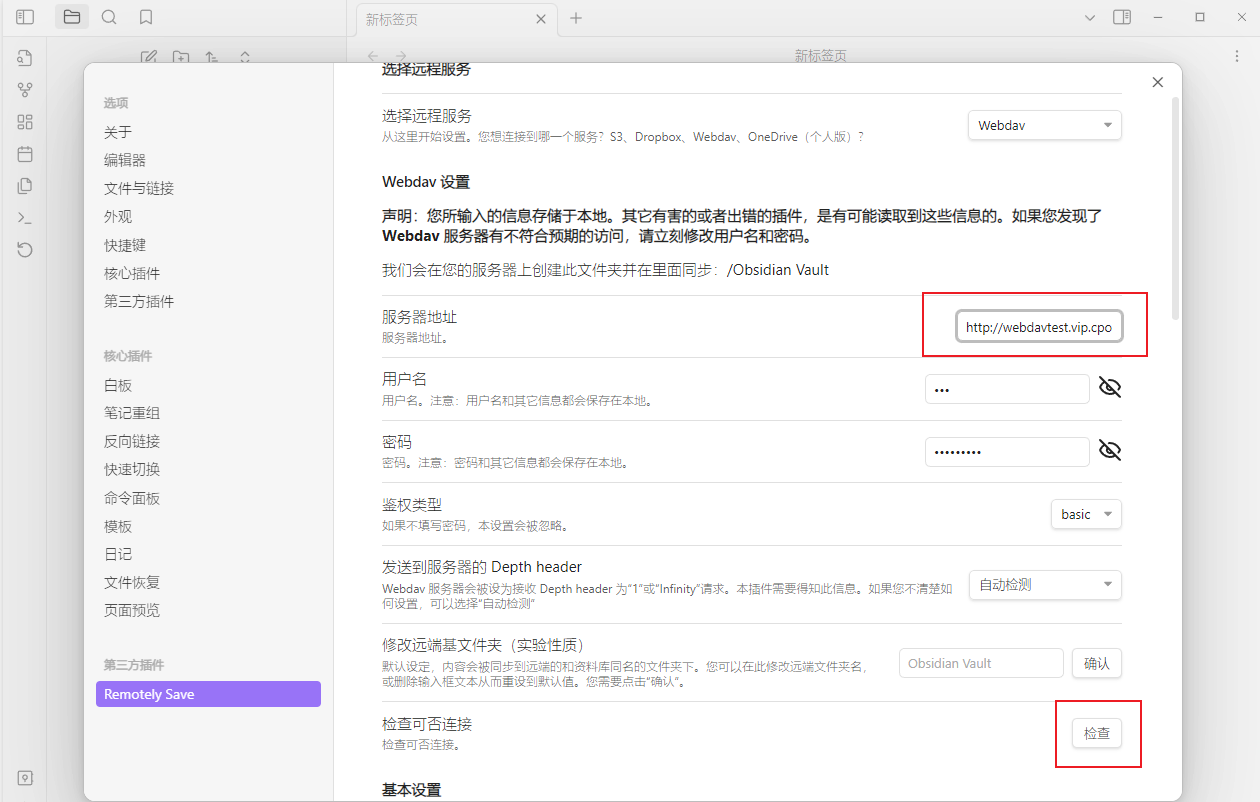Toggle the right sidebar icon
This screenshot has width=1260, height=802.
[x=1122, y=17]
